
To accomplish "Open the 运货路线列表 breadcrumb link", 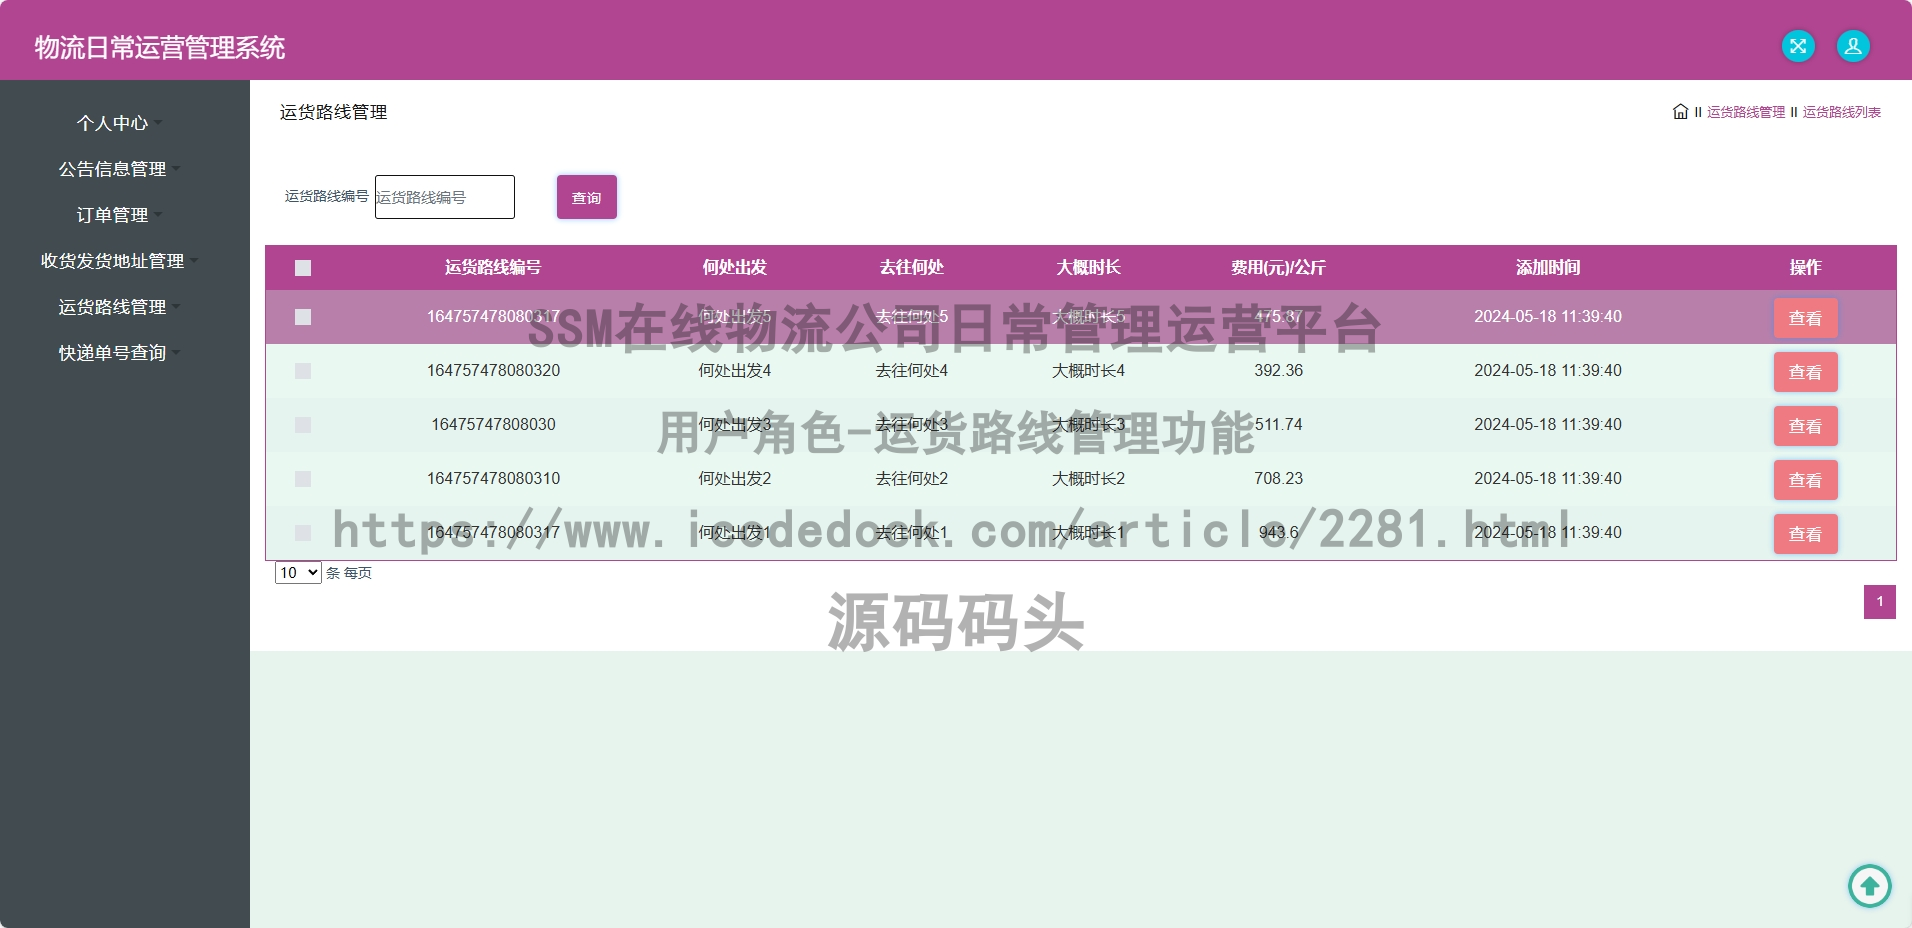I will click(1842, 112).
